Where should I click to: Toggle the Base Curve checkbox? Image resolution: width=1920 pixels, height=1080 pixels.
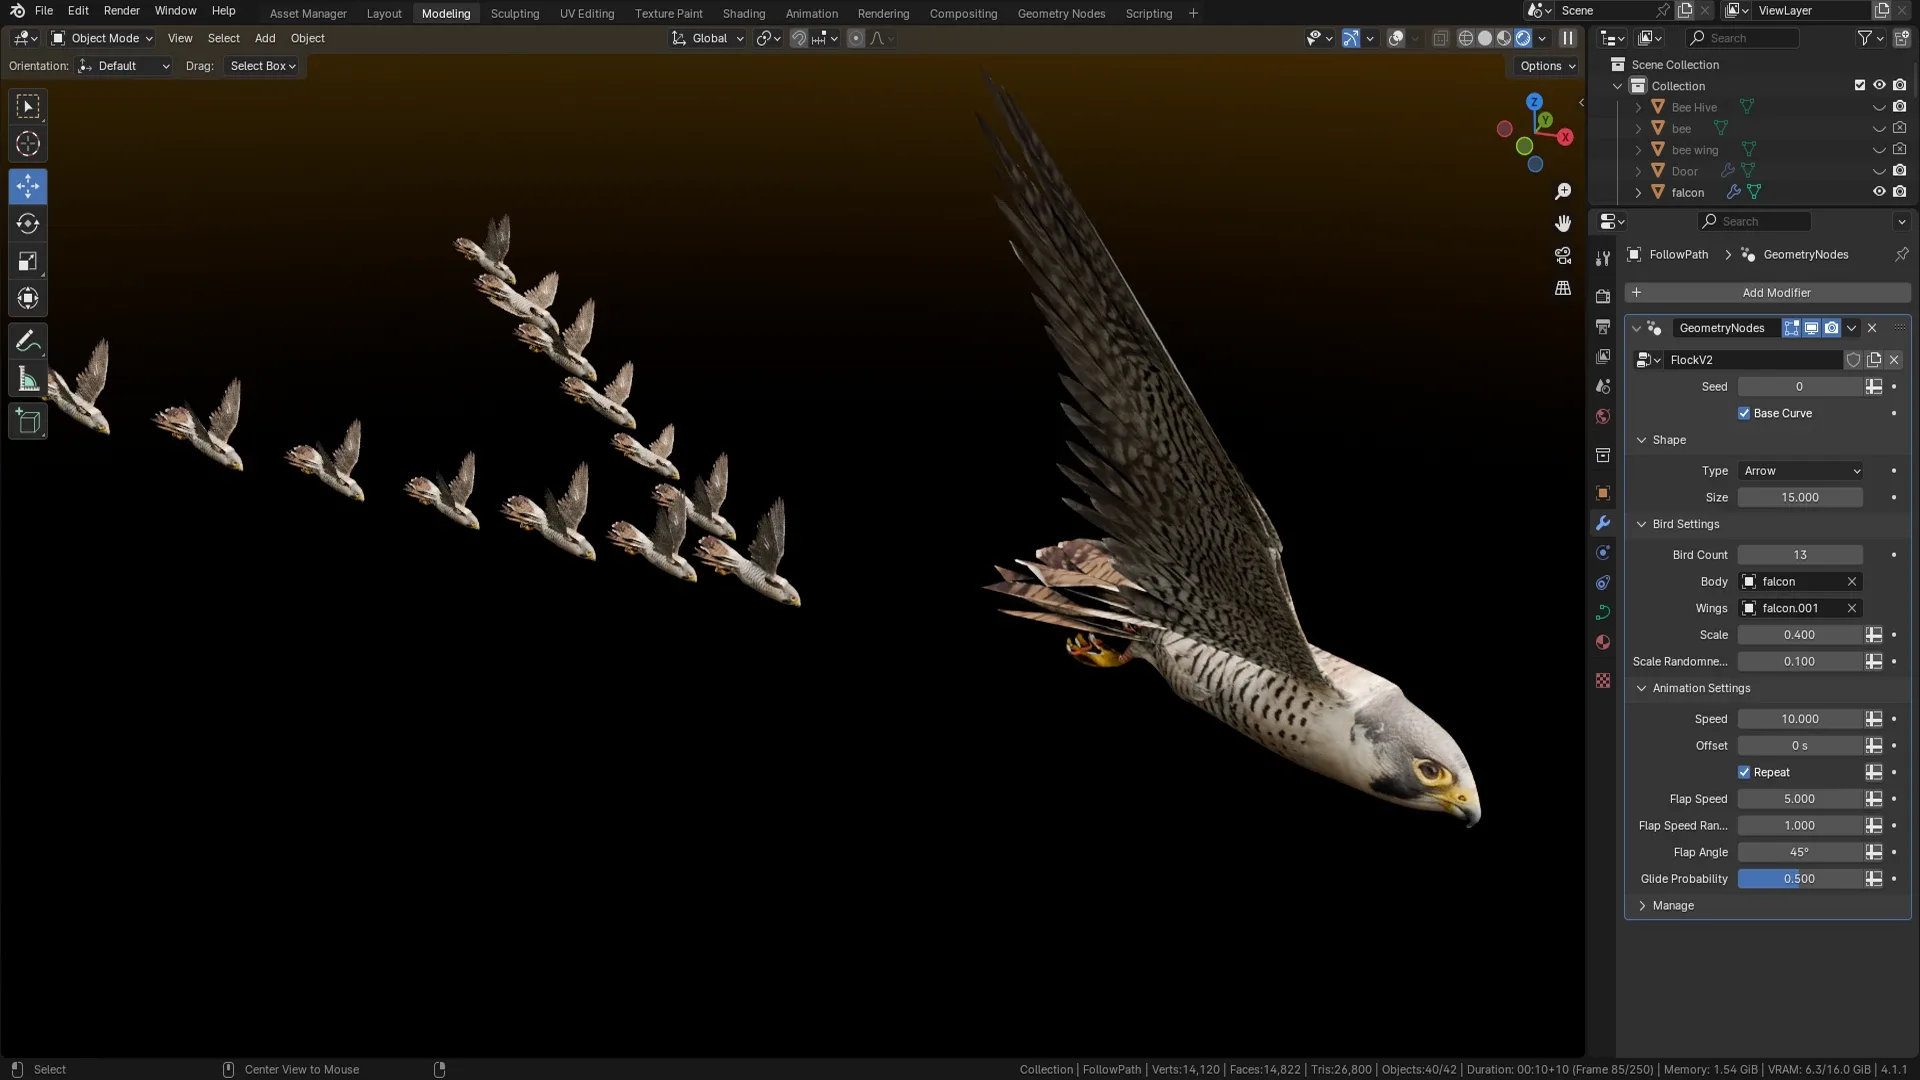click(x=1744, y=413)
